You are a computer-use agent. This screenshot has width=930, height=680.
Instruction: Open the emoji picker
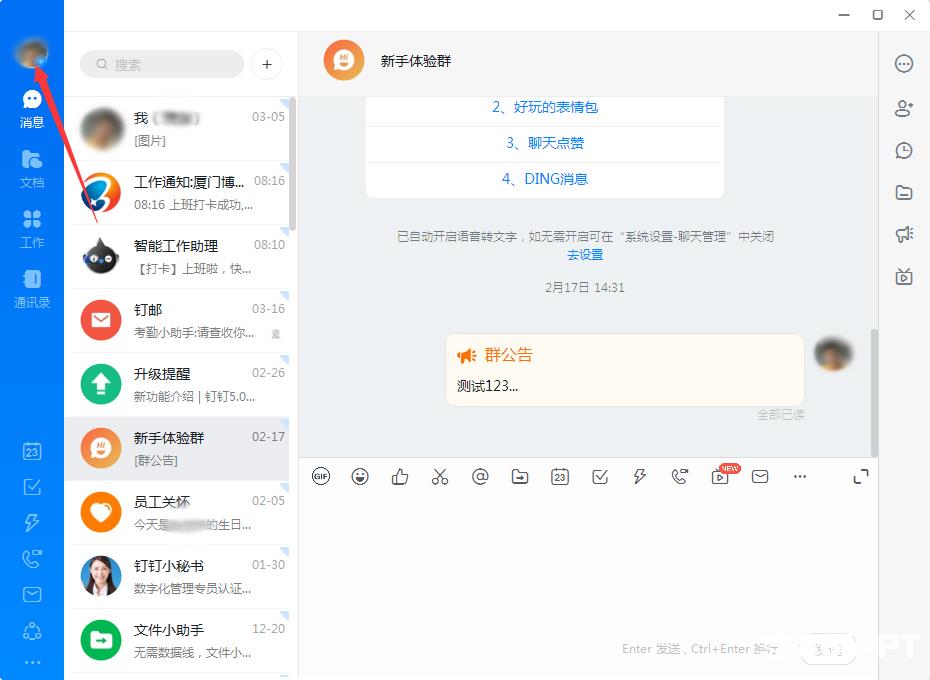pos(360,476)
